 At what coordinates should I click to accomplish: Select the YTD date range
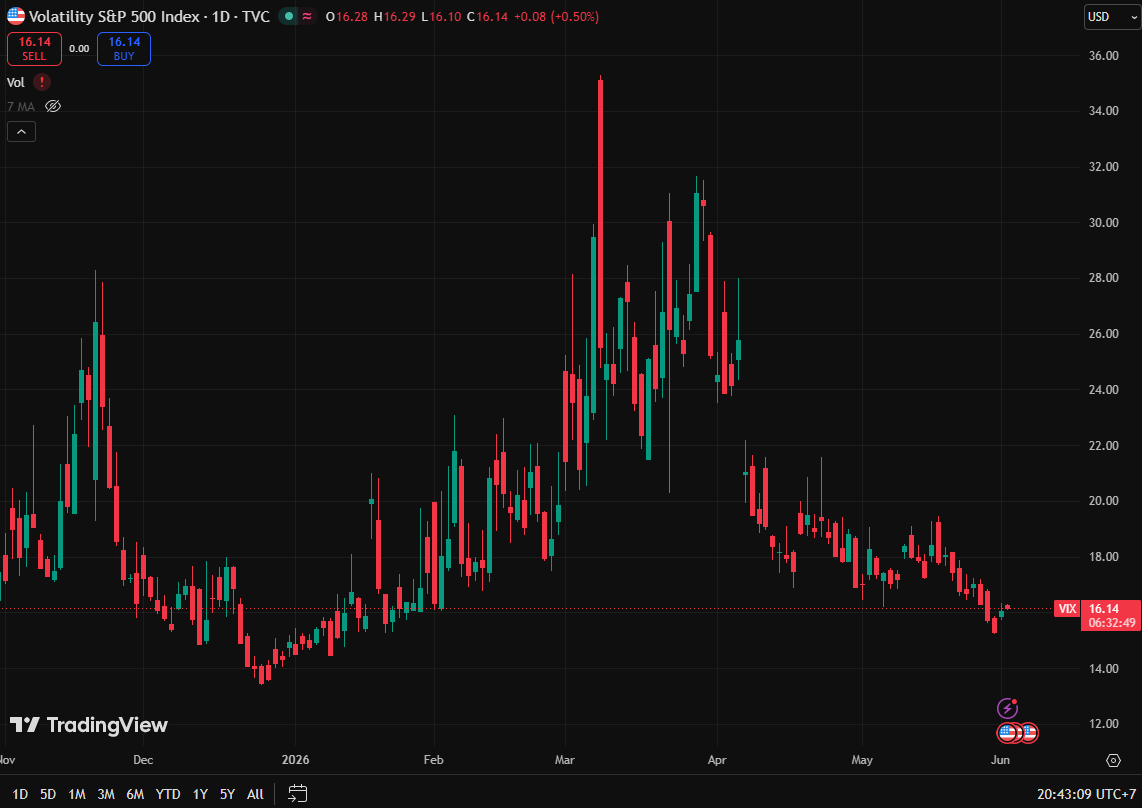168,794
